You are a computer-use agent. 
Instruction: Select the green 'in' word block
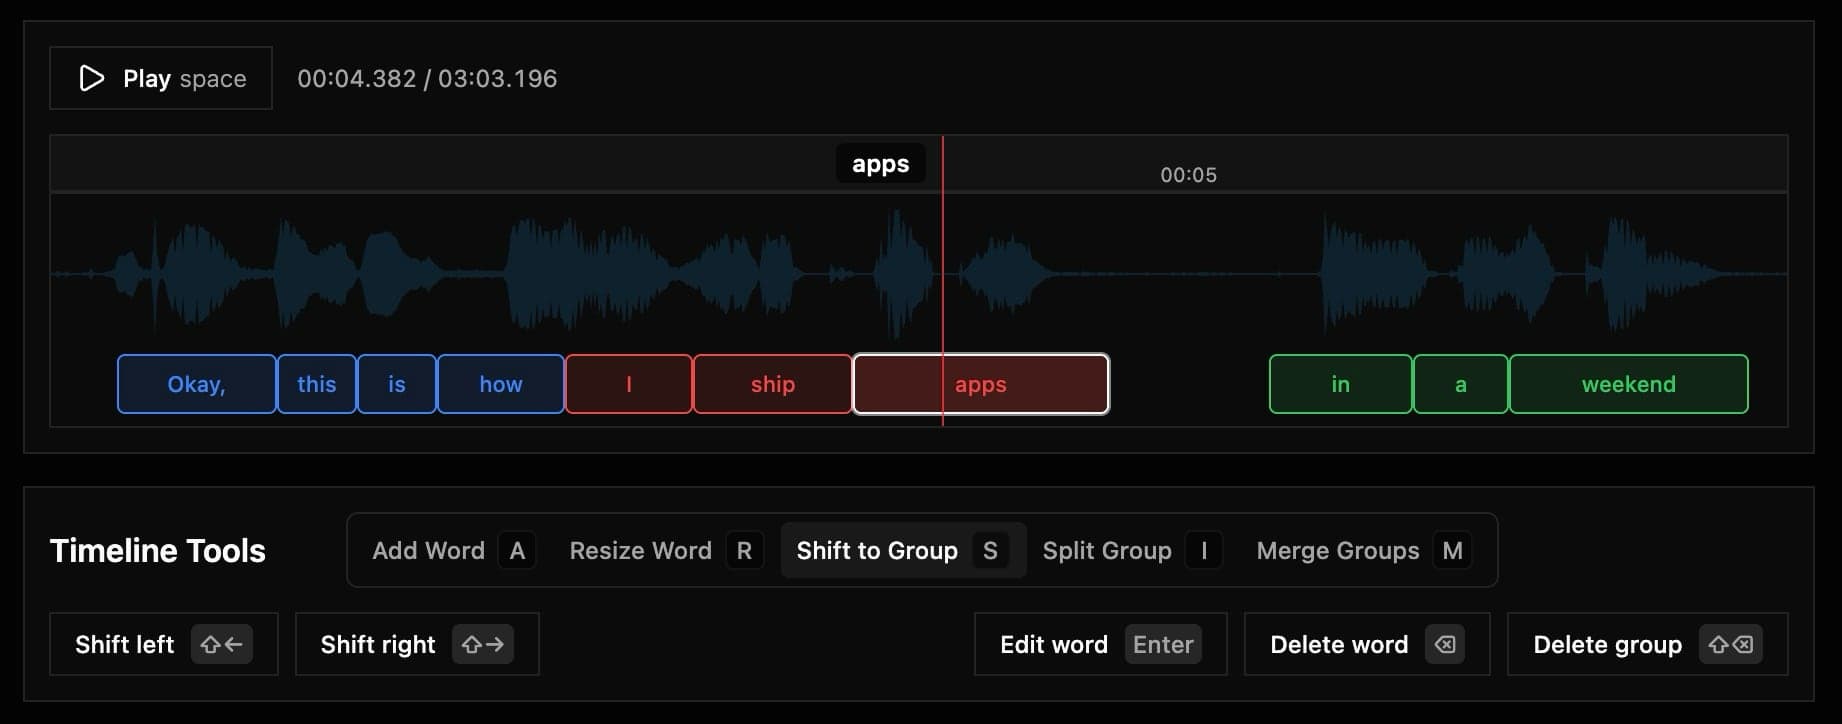[1341, 384]
